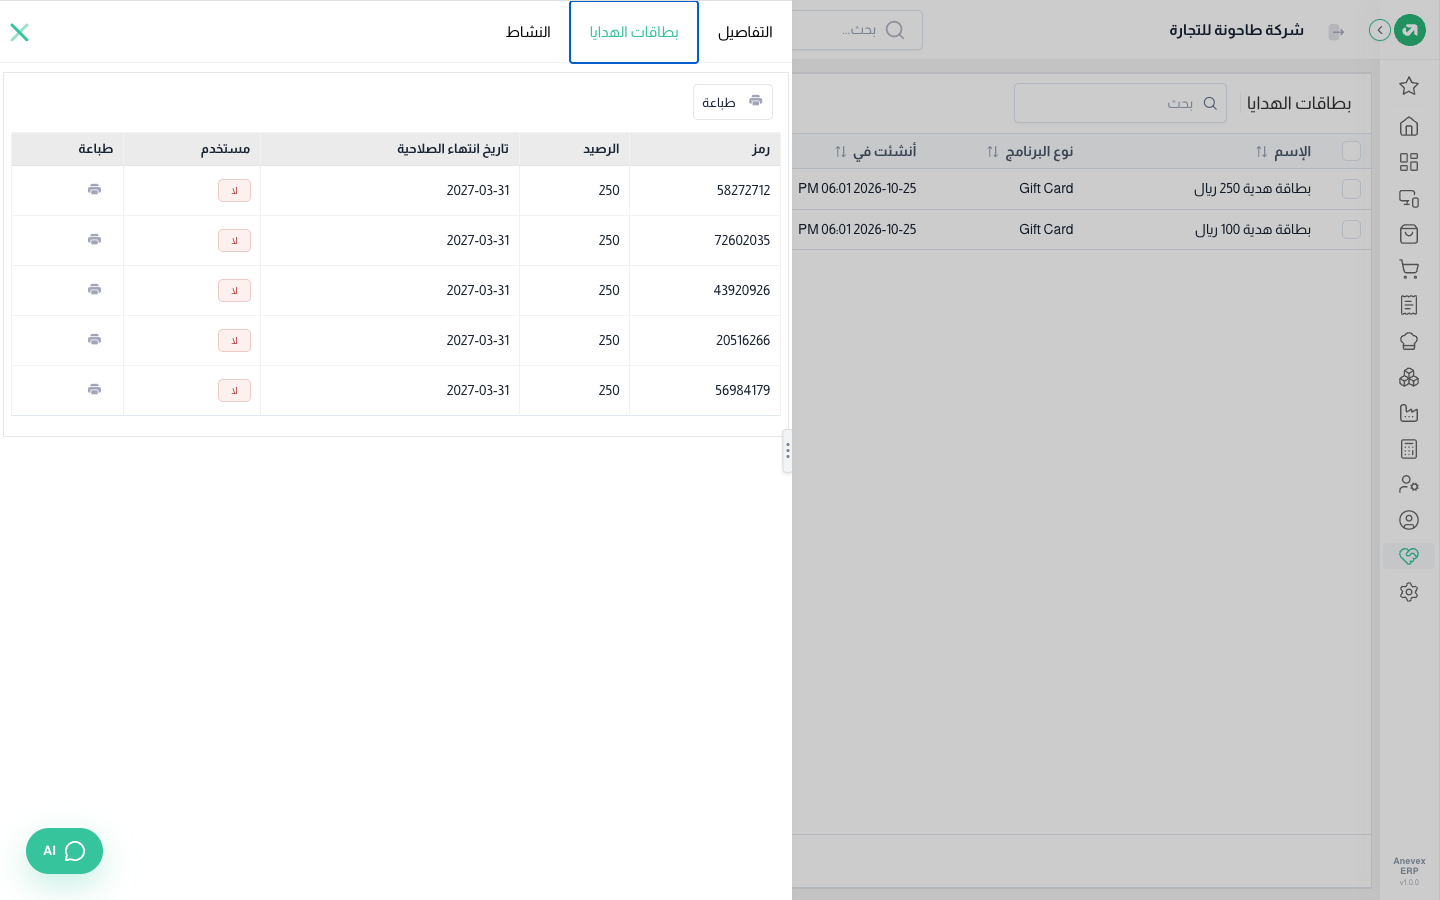Open the shopping bag icon in sidebar
Screen dimensions: 1440x900
(1409, 234)
